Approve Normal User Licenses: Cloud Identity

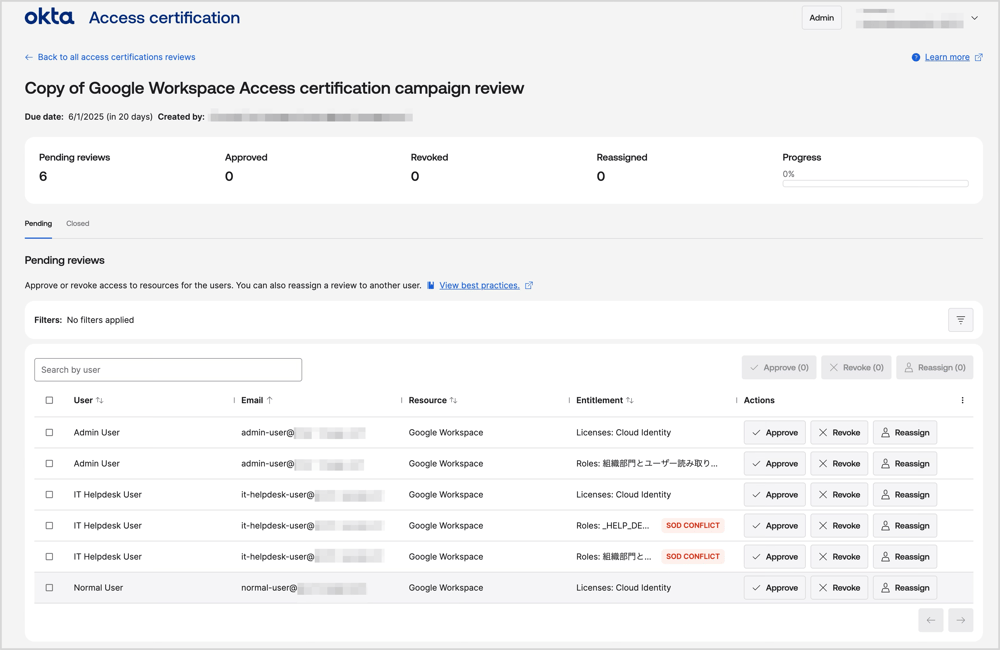pyautogui.click(x=774, y=587)
